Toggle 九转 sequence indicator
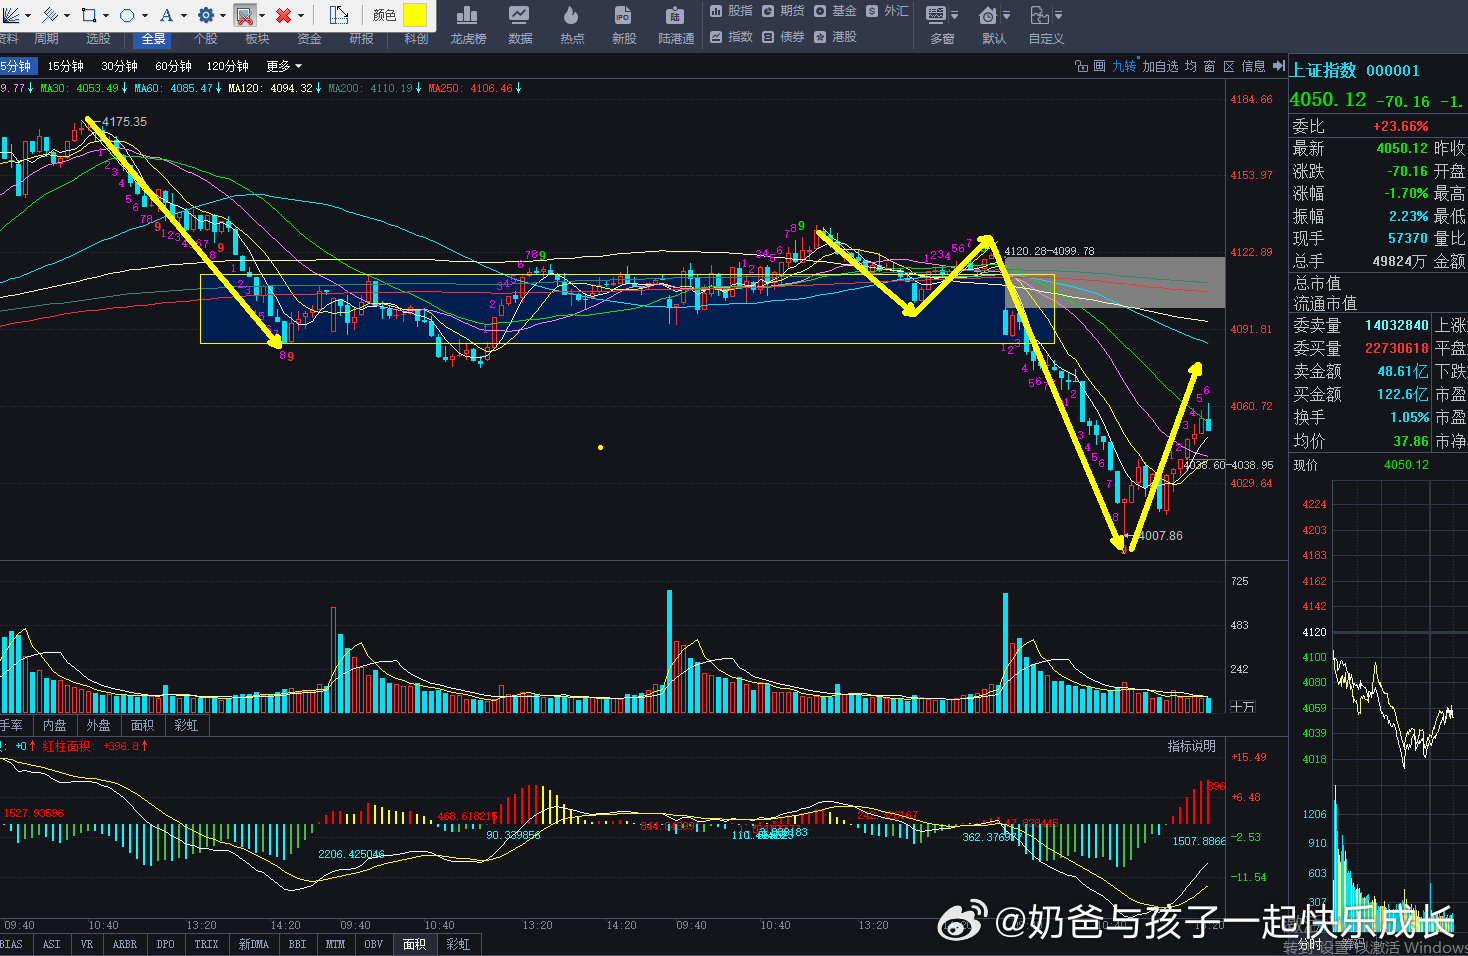The height and width of the screenshot is (956, 1468). tap(1124, 66)
